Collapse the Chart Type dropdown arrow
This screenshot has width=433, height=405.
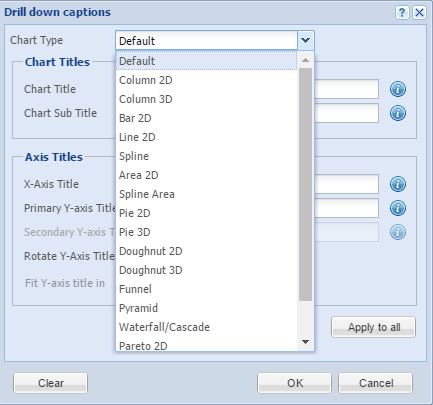(x=305, y=41)
